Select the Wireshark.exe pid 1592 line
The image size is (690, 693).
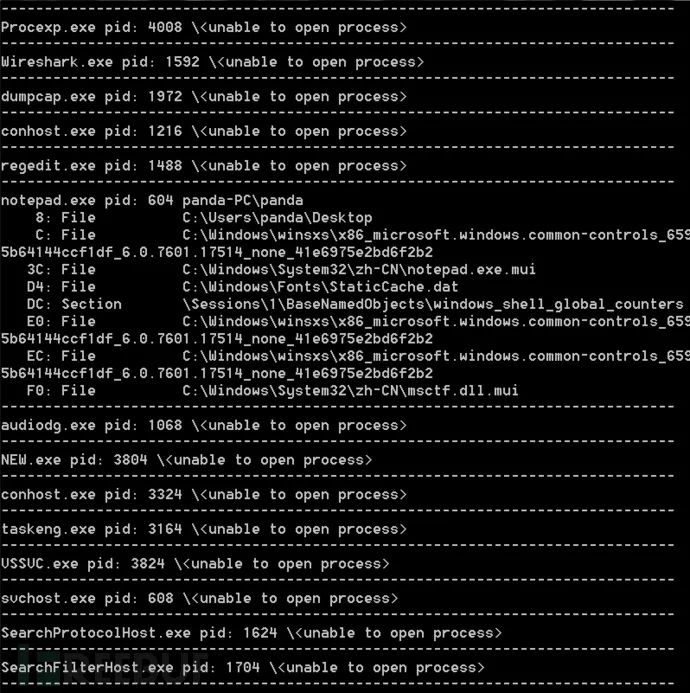tap(212, 62)
